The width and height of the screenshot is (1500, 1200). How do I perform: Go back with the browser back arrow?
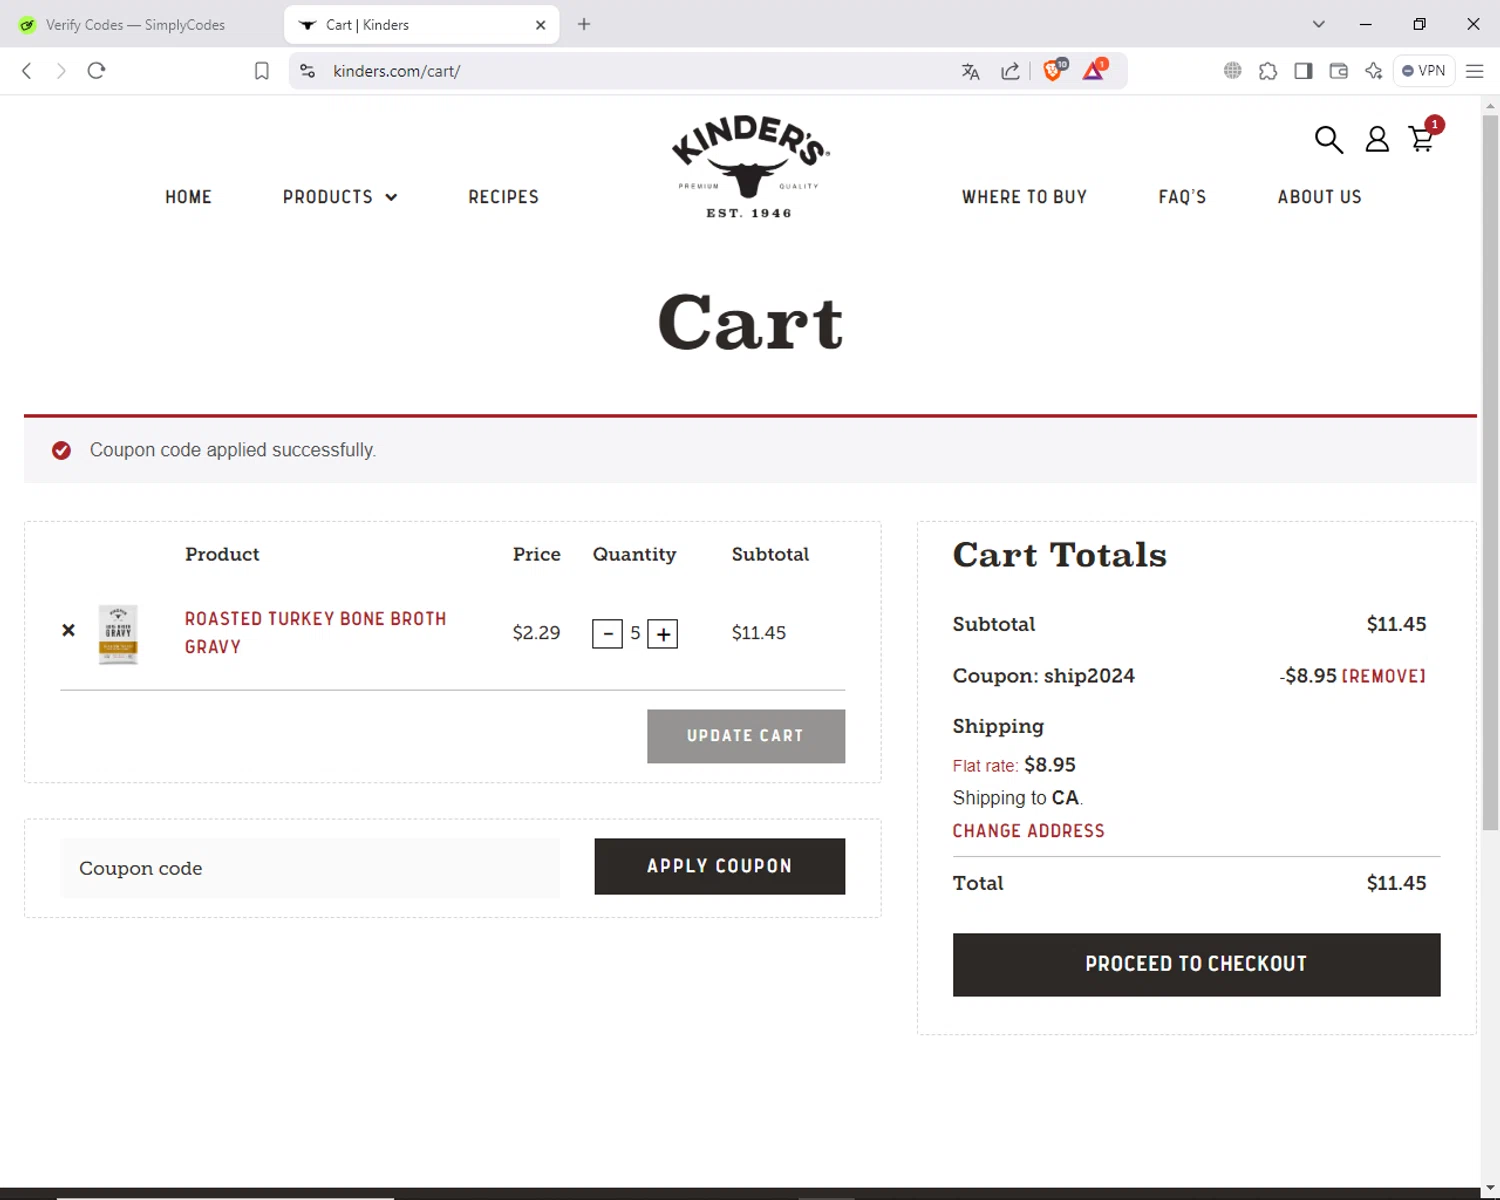coord(27,71)
